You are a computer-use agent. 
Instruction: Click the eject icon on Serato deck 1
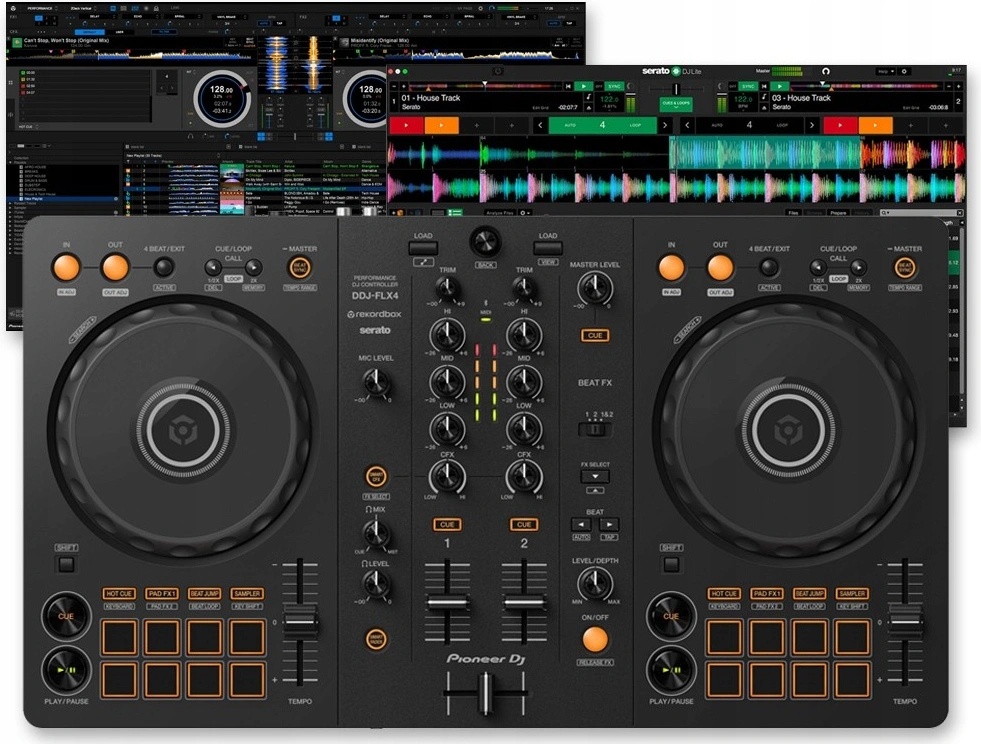pyautogui.click(x=588, y=108)
